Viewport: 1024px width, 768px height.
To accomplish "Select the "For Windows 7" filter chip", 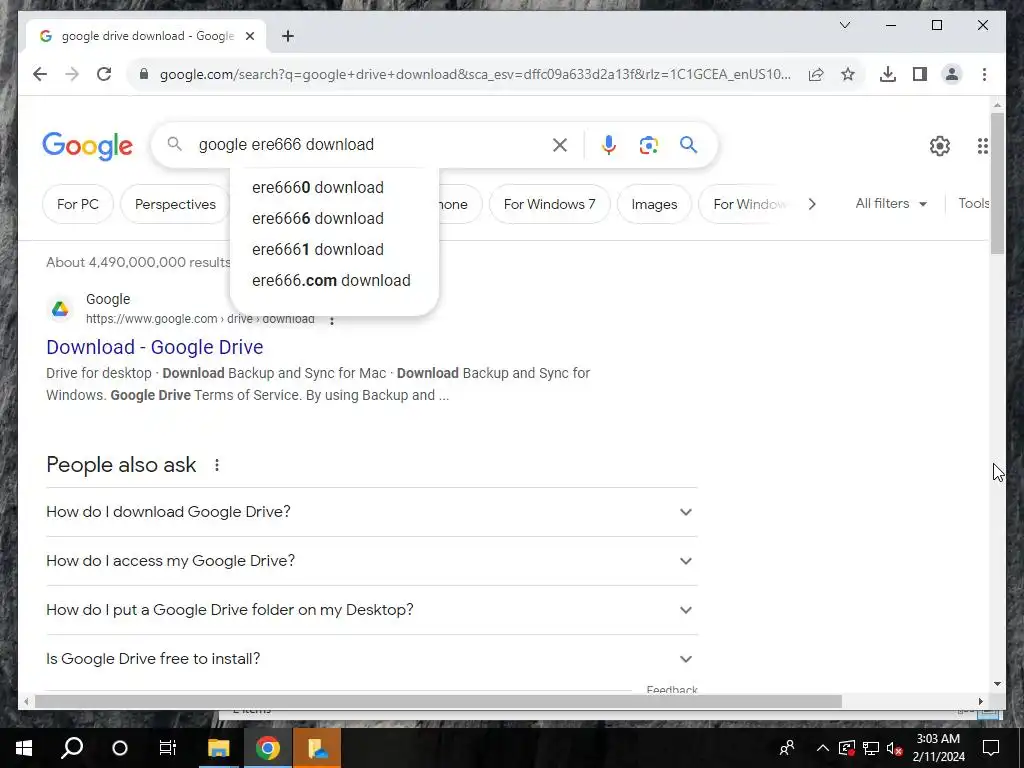I will (x=549, y=204).
